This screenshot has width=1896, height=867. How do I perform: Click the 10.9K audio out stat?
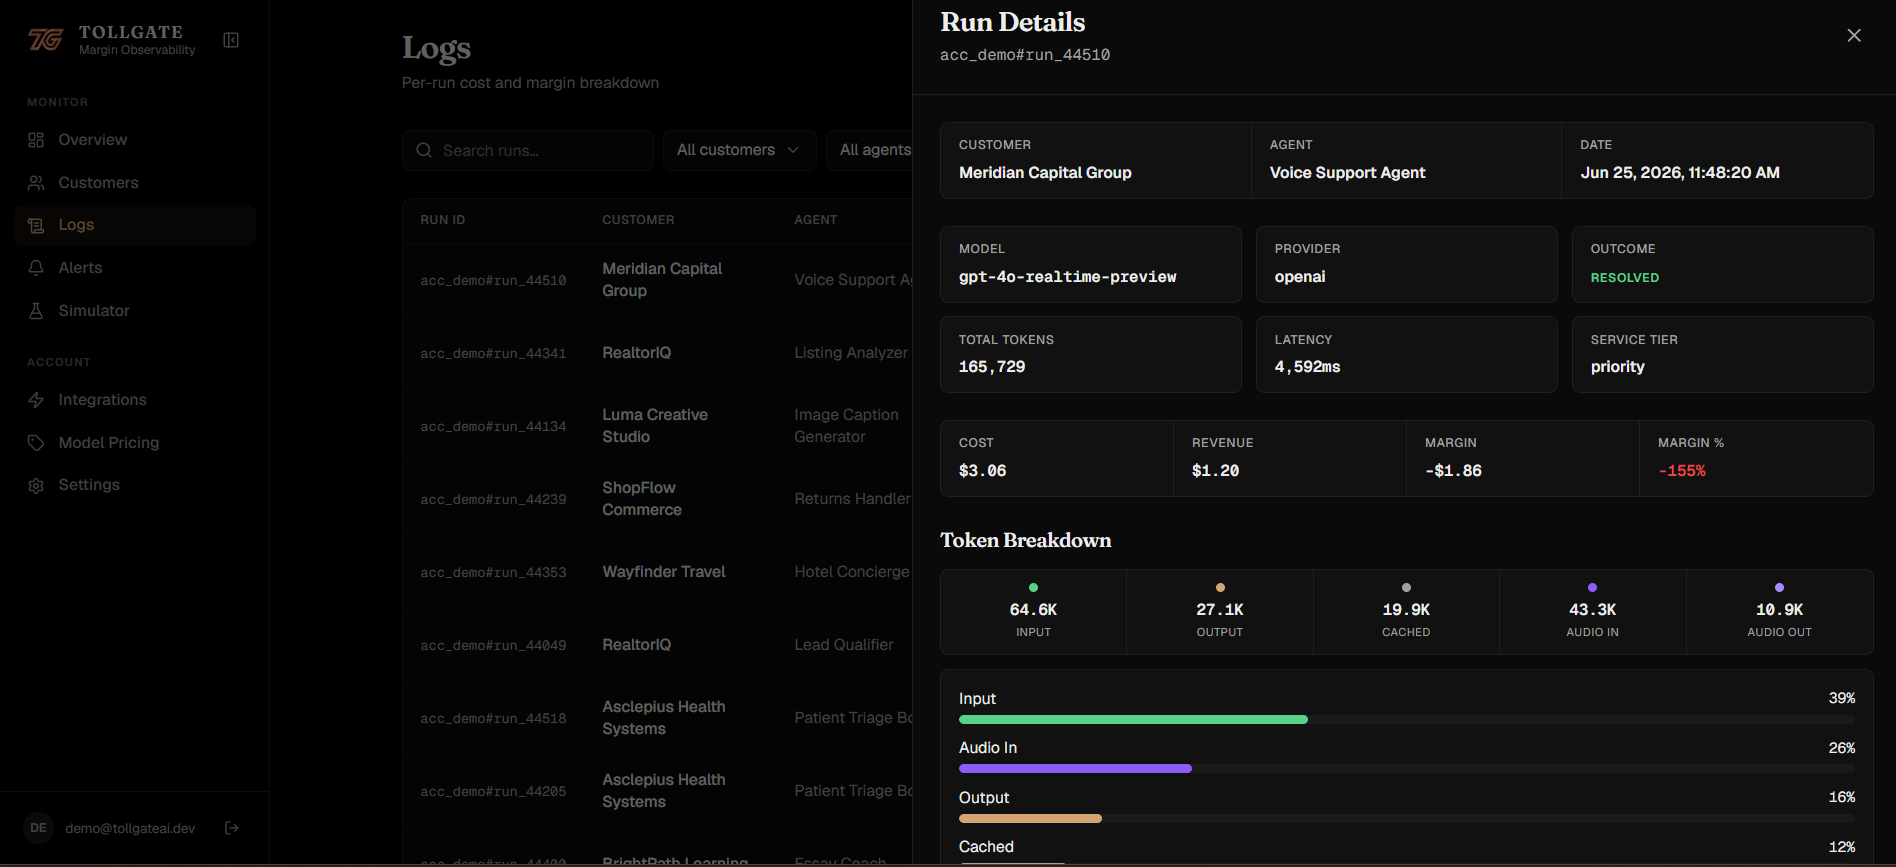1779,610
